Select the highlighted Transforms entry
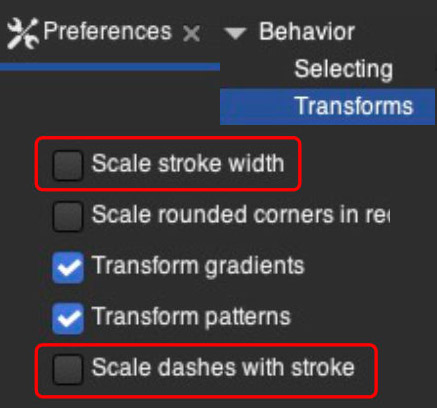Screen dimensions: 437x408 click(328, 106)
